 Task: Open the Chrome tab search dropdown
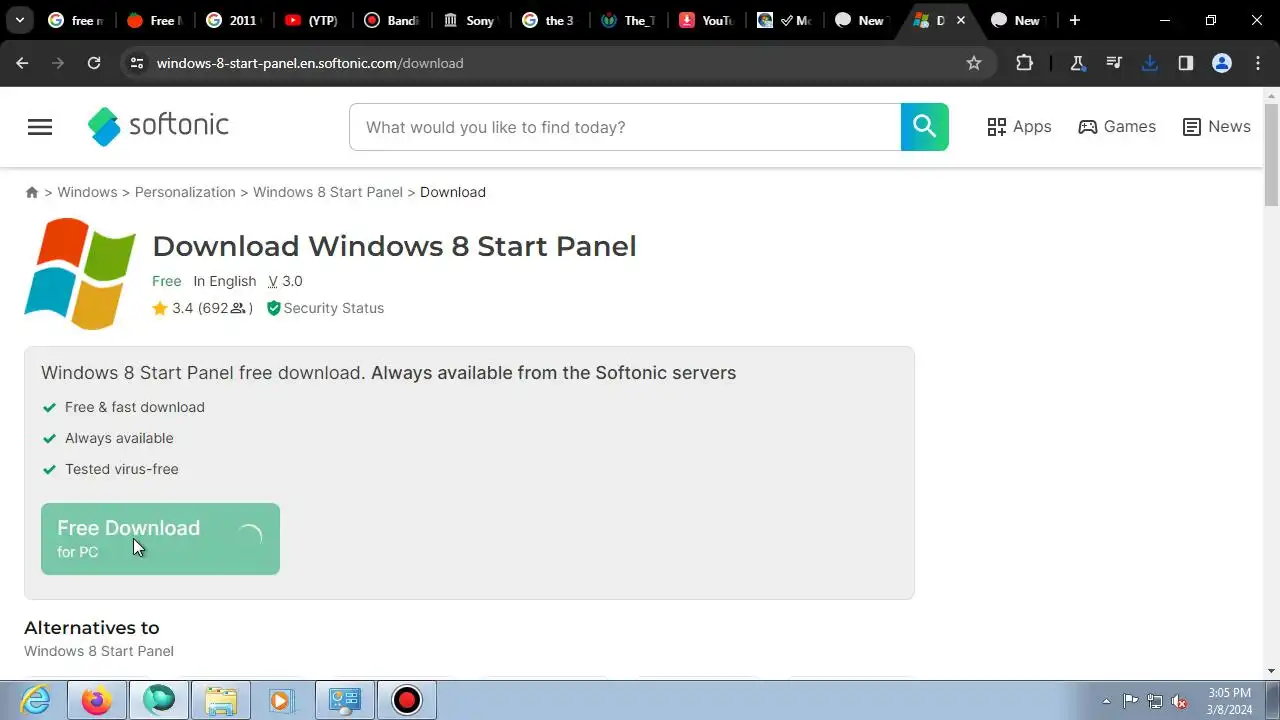[x=19, y=20]
